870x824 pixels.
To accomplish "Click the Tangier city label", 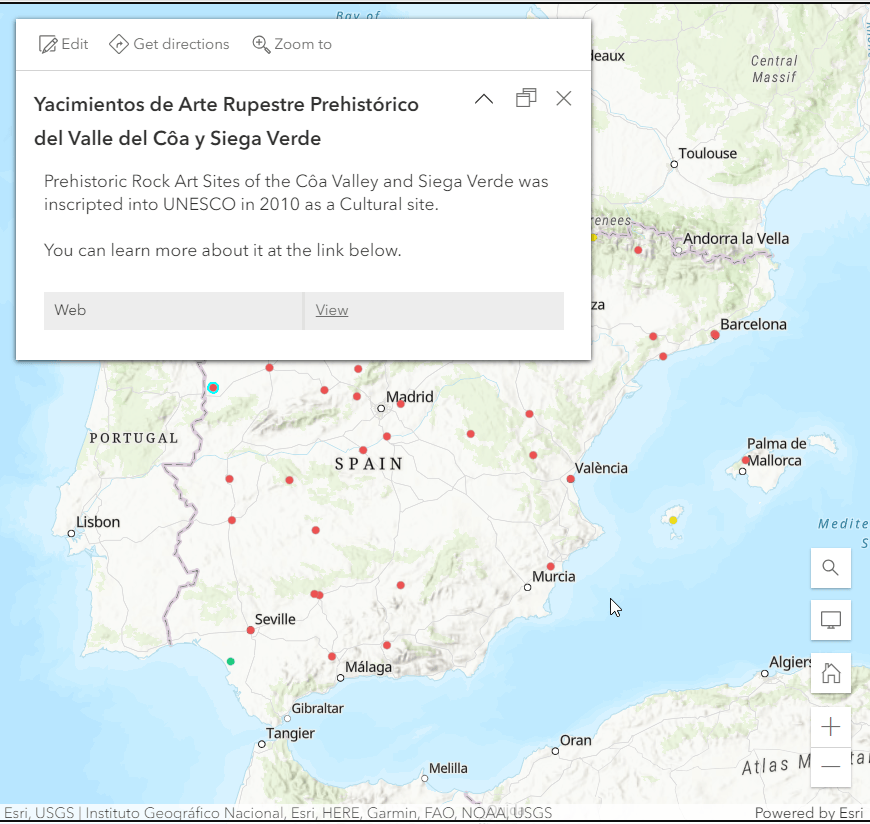I will coord(290,734).
